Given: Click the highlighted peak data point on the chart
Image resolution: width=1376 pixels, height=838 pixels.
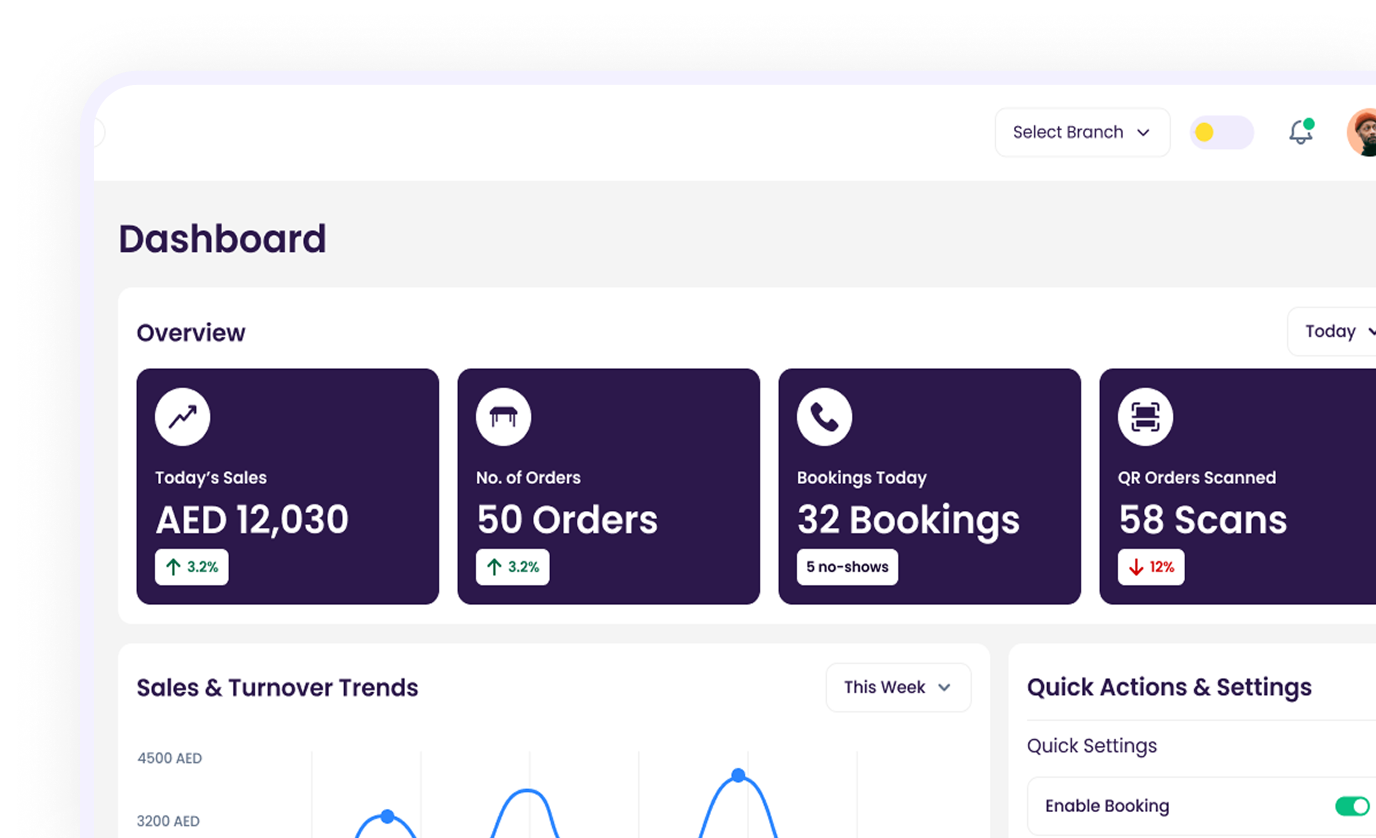Looking at the screenshot, I should tap(738, 775).
